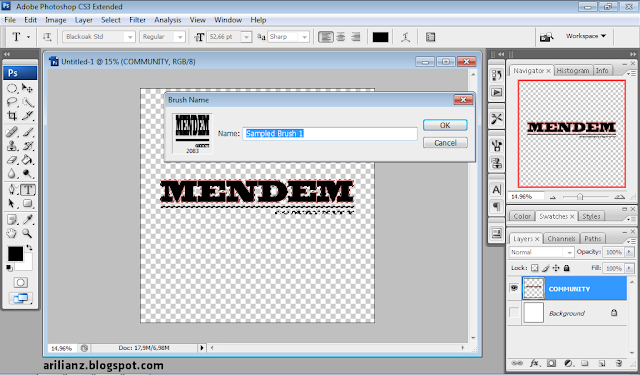
Task: Select the History Brush tool
Action: [x=27, y=146]
